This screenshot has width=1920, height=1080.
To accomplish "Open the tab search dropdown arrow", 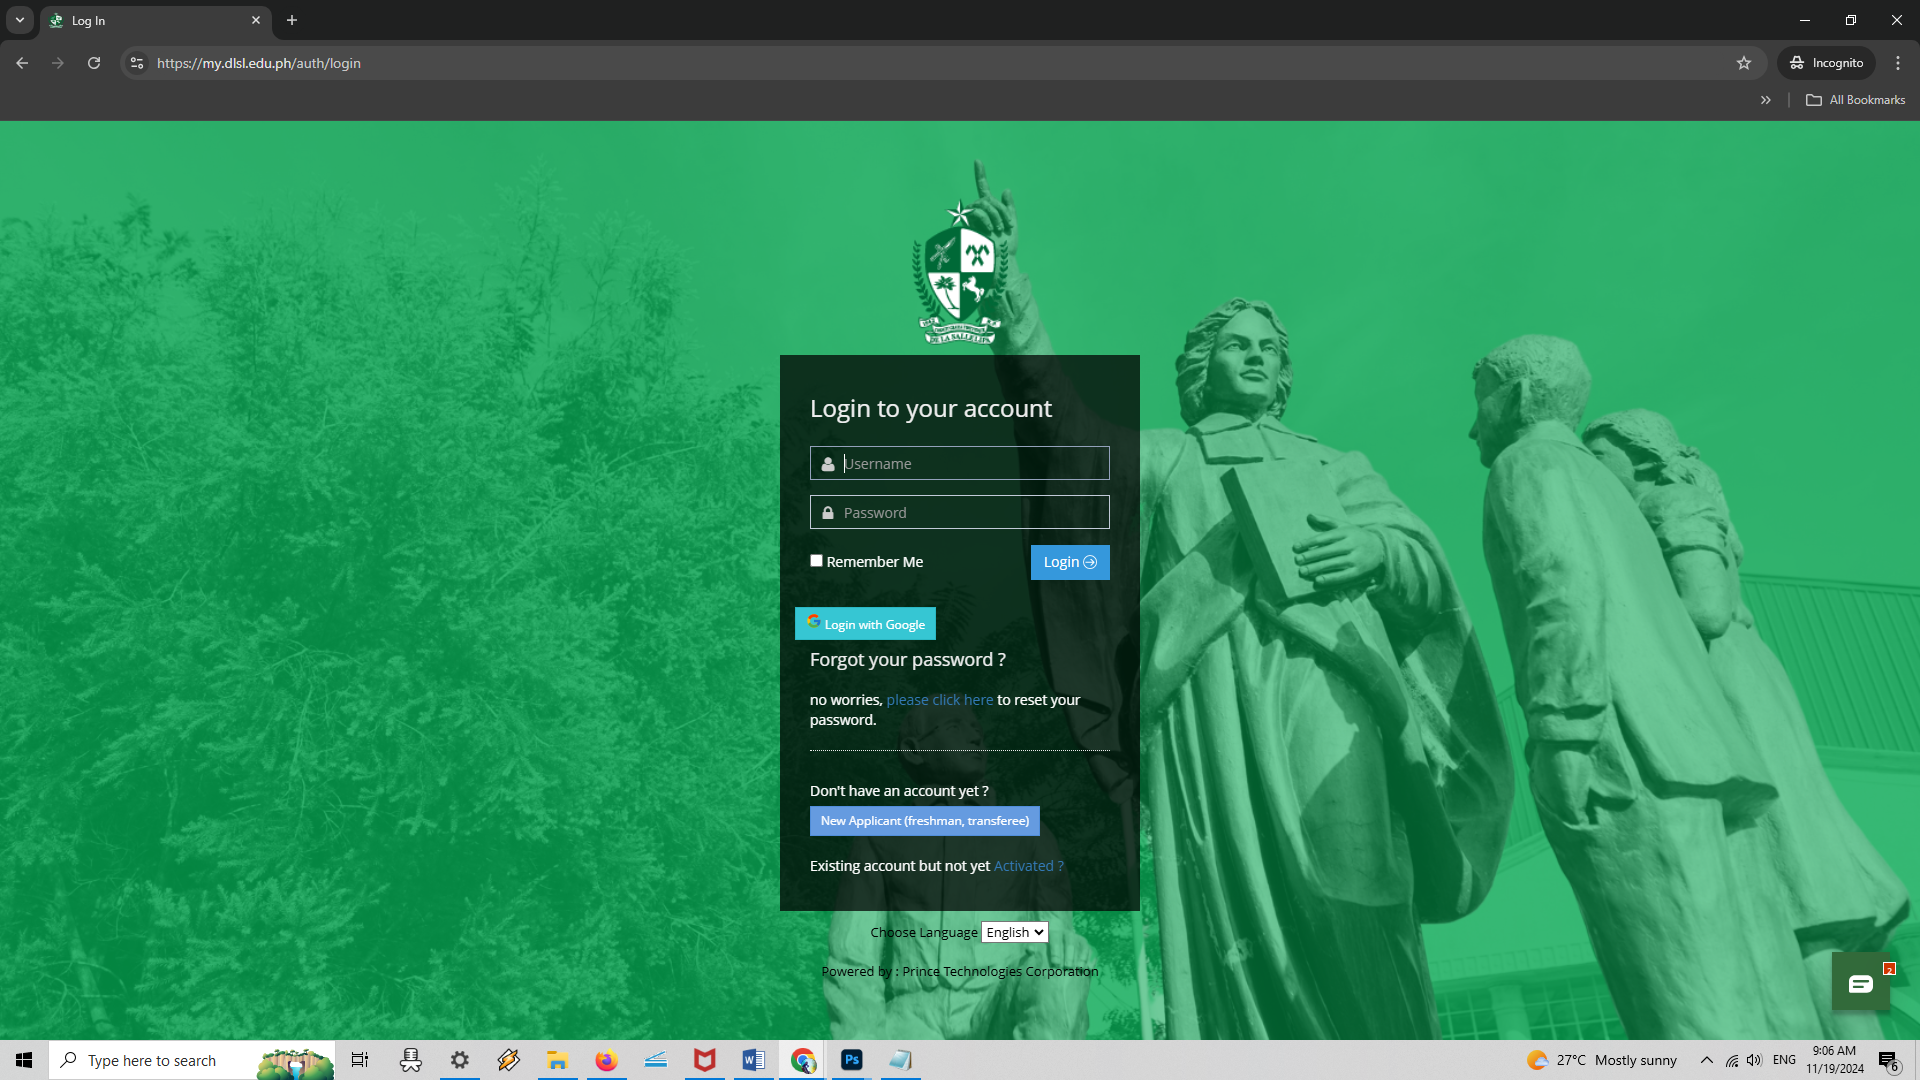I will click(20, 20).
